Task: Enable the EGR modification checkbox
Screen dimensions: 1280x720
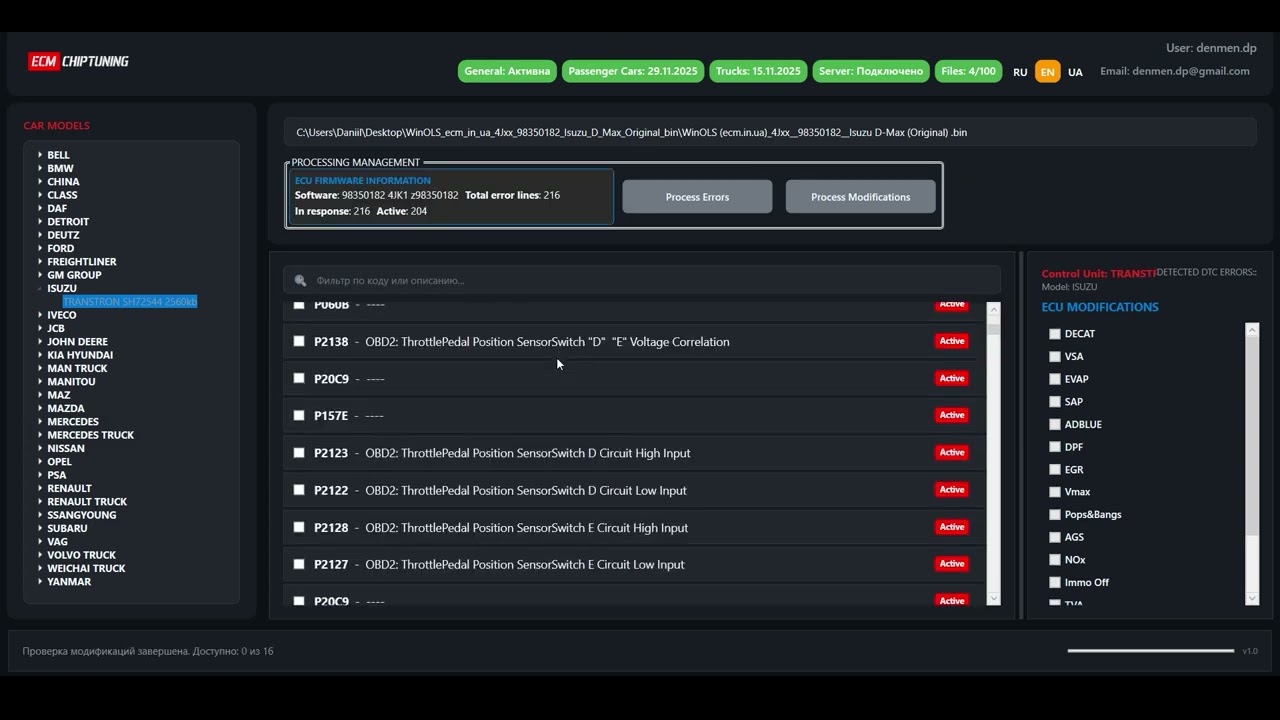Action: tap(1055, 469)
